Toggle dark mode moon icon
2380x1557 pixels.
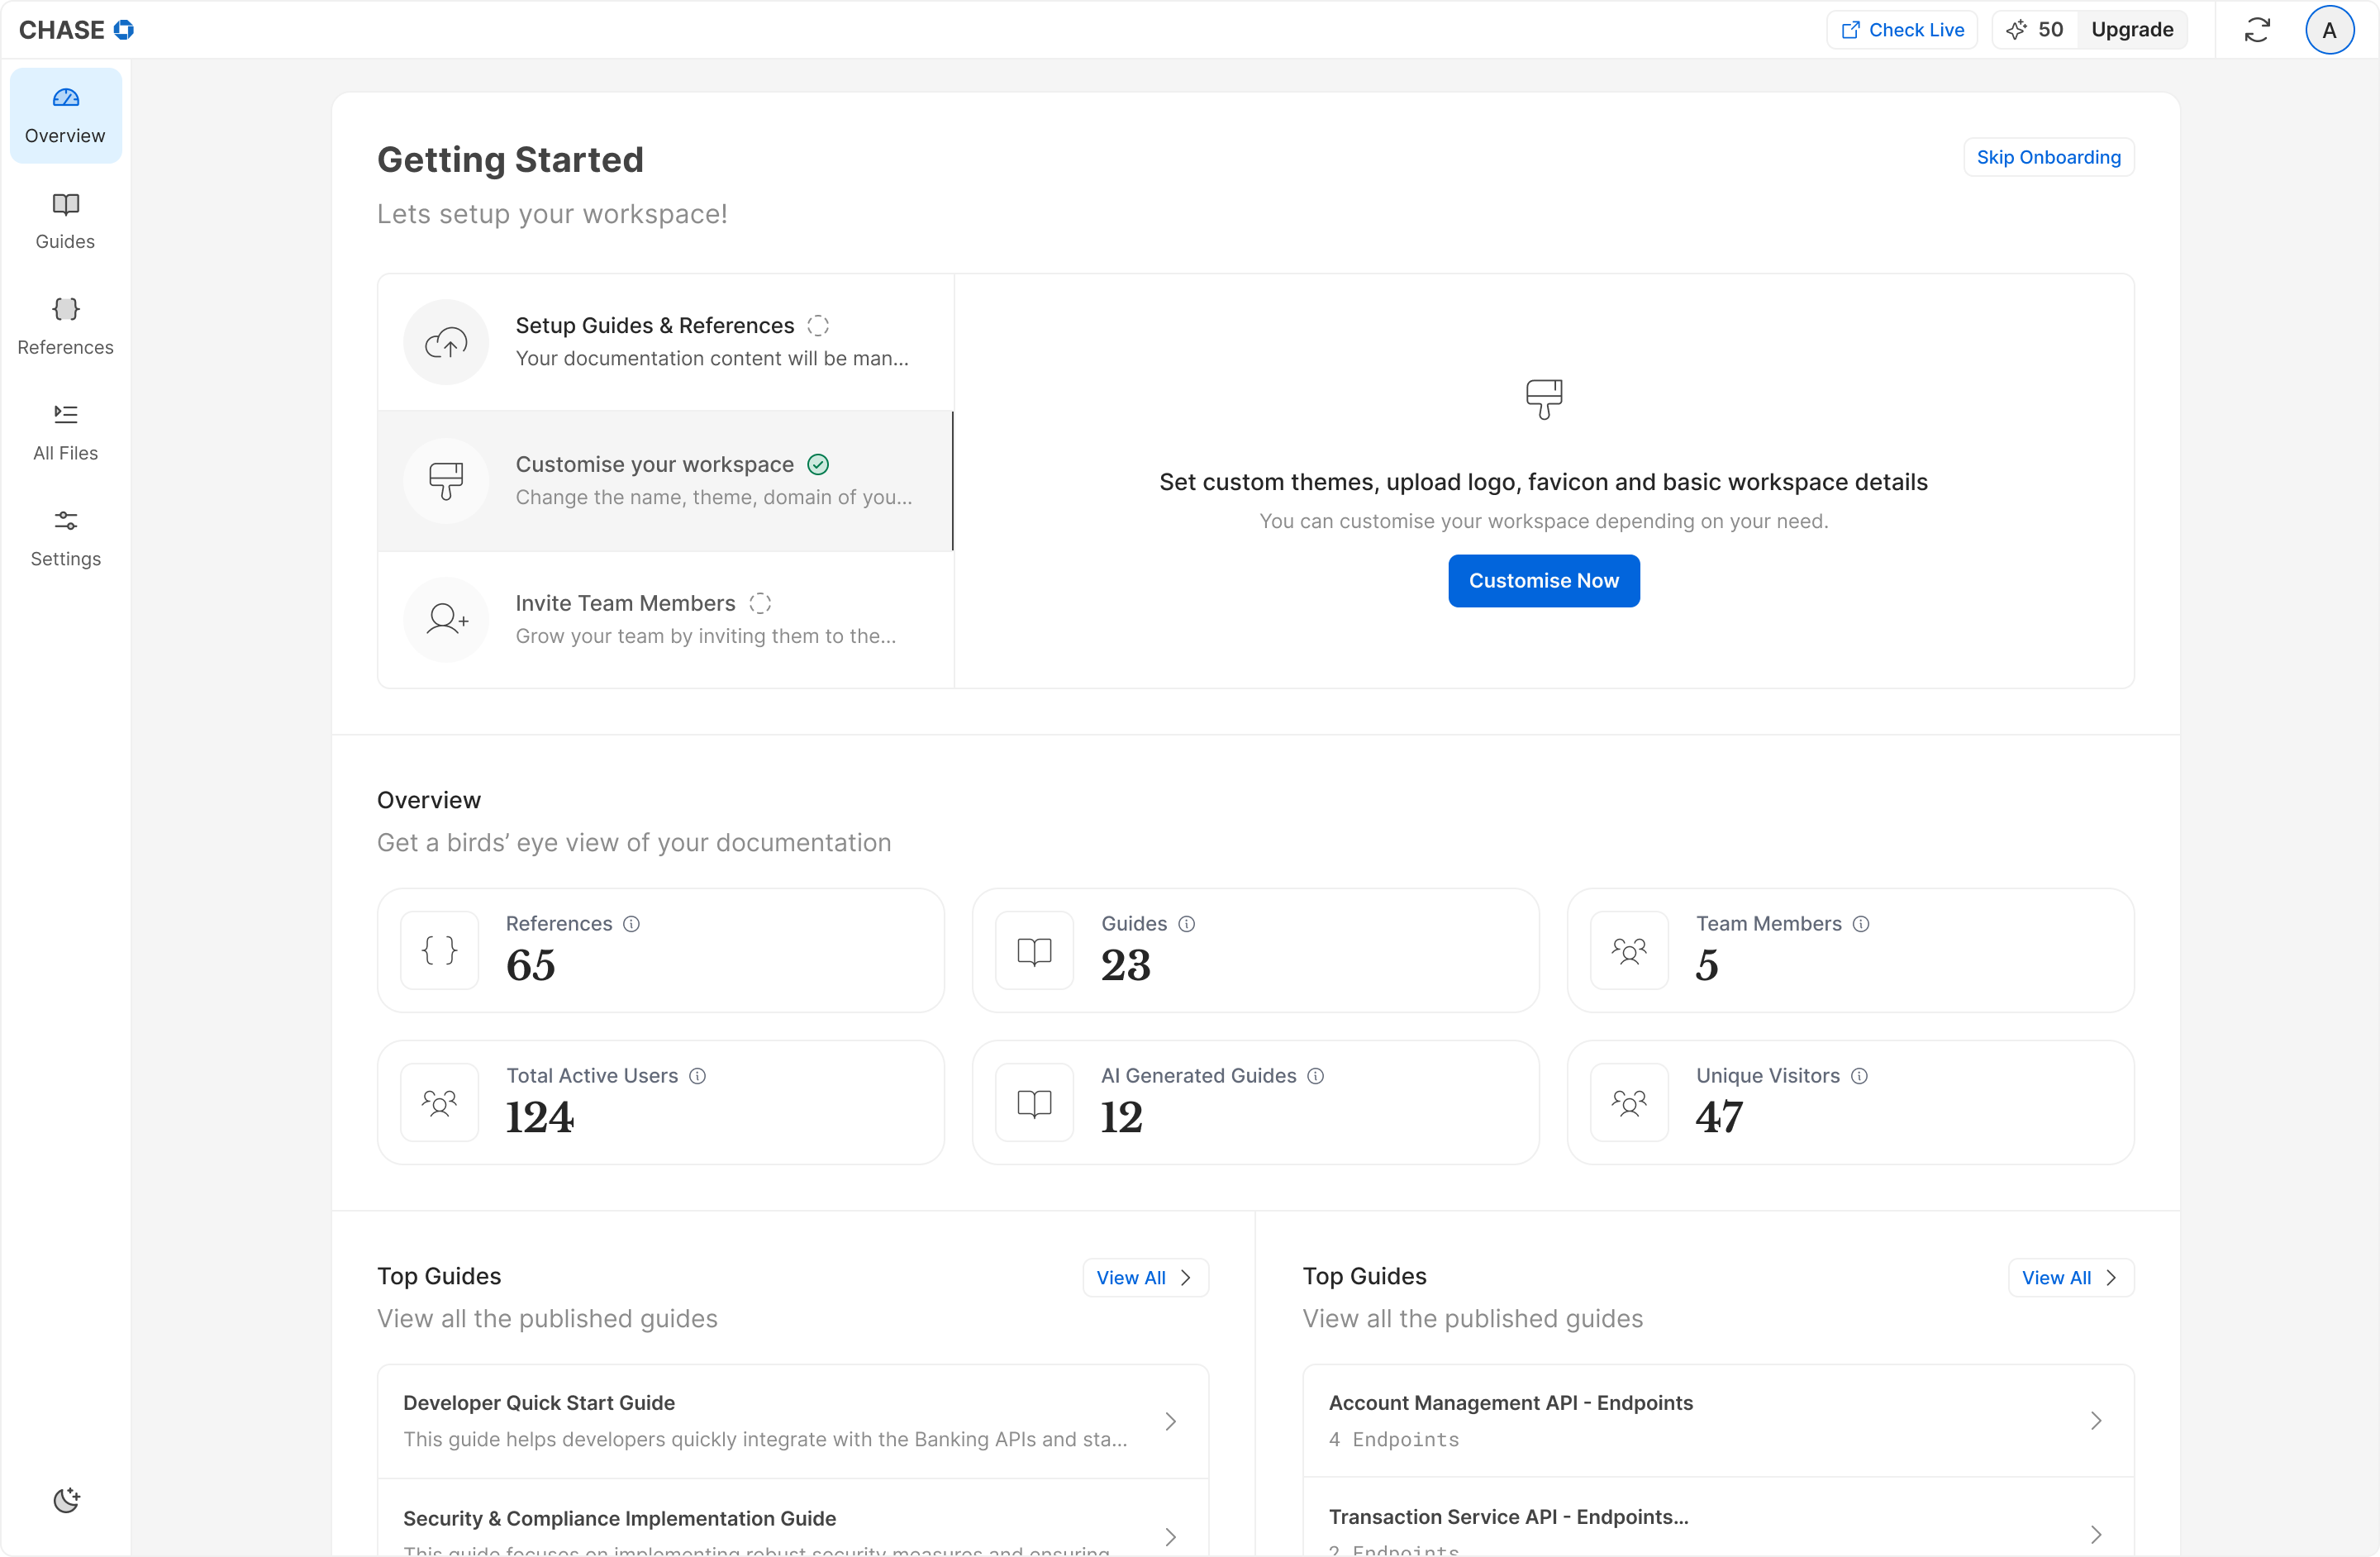[66, 1499]
